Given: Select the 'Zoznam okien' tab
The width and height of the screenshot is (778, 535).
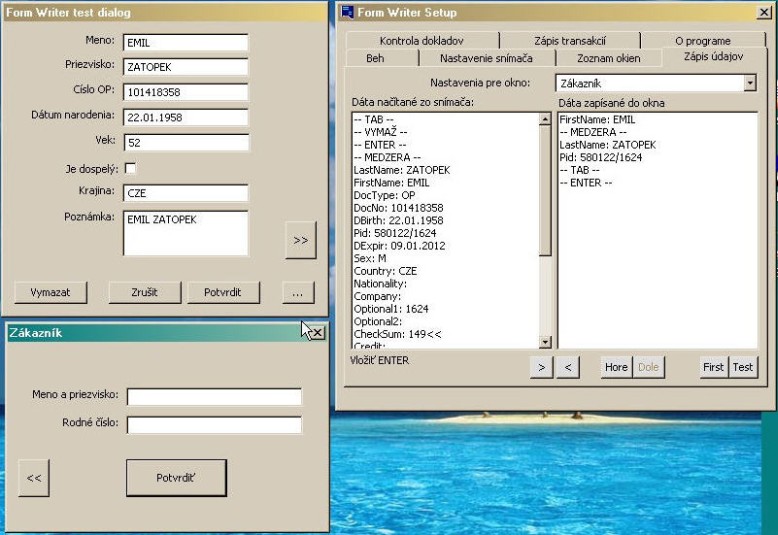Looking at the screenshot, I should (608, 59).
